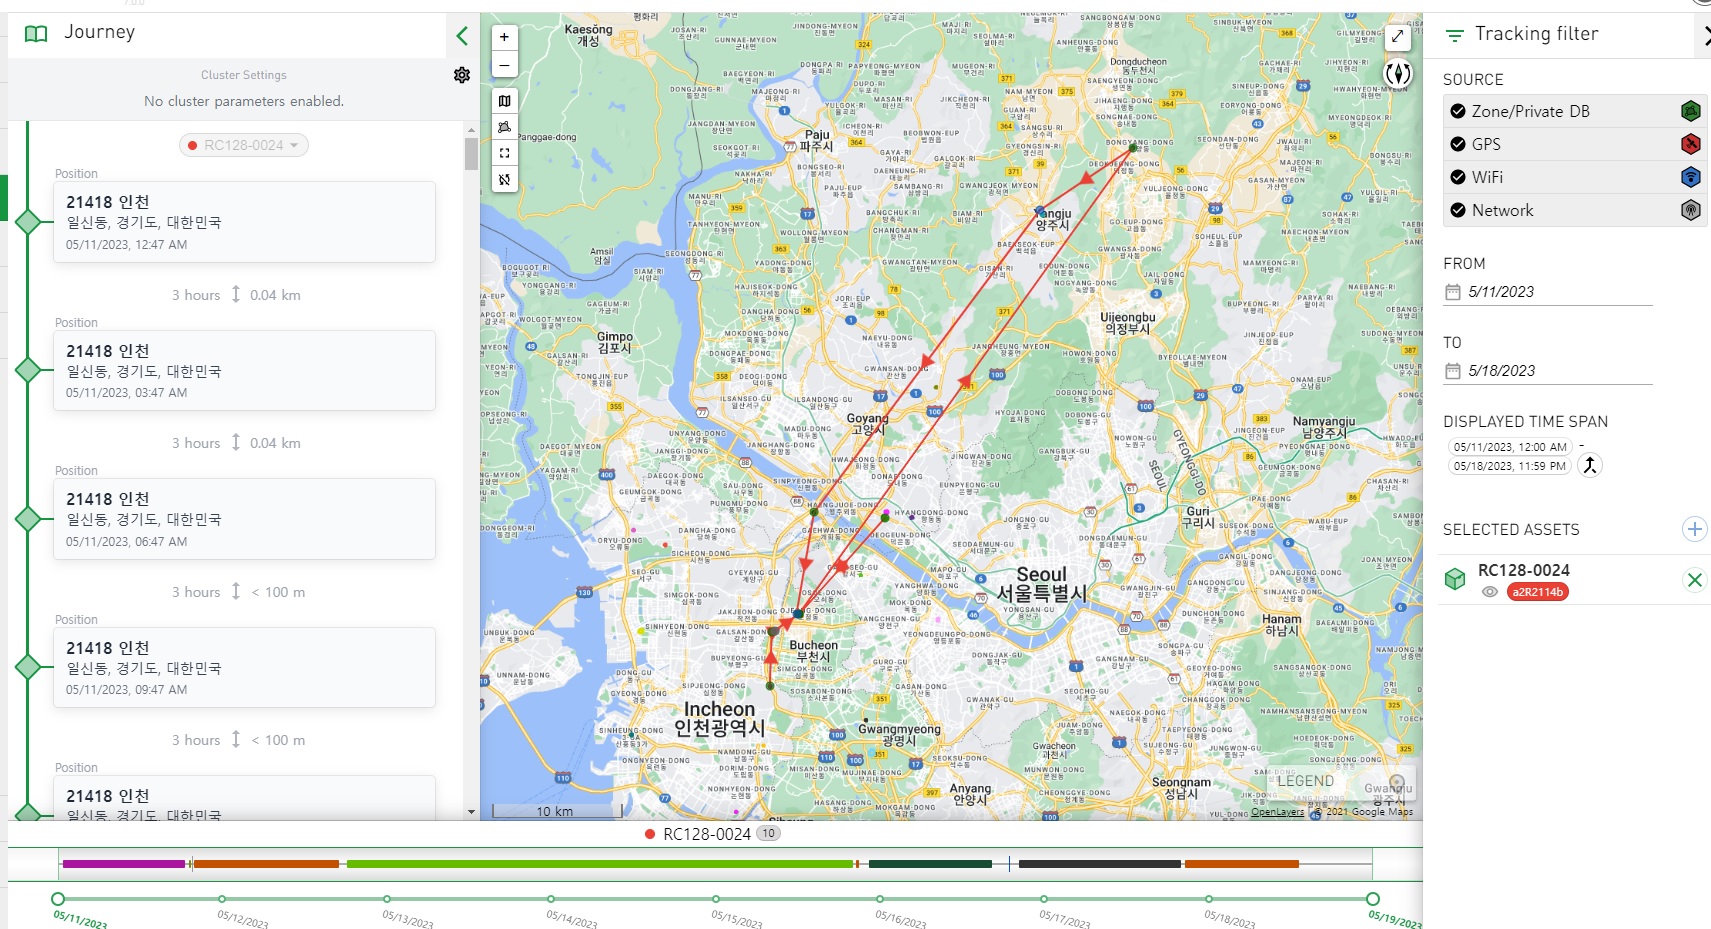Zoom out on the map
The width and height of the screenshot is (1711, 929).
[504, 65]
